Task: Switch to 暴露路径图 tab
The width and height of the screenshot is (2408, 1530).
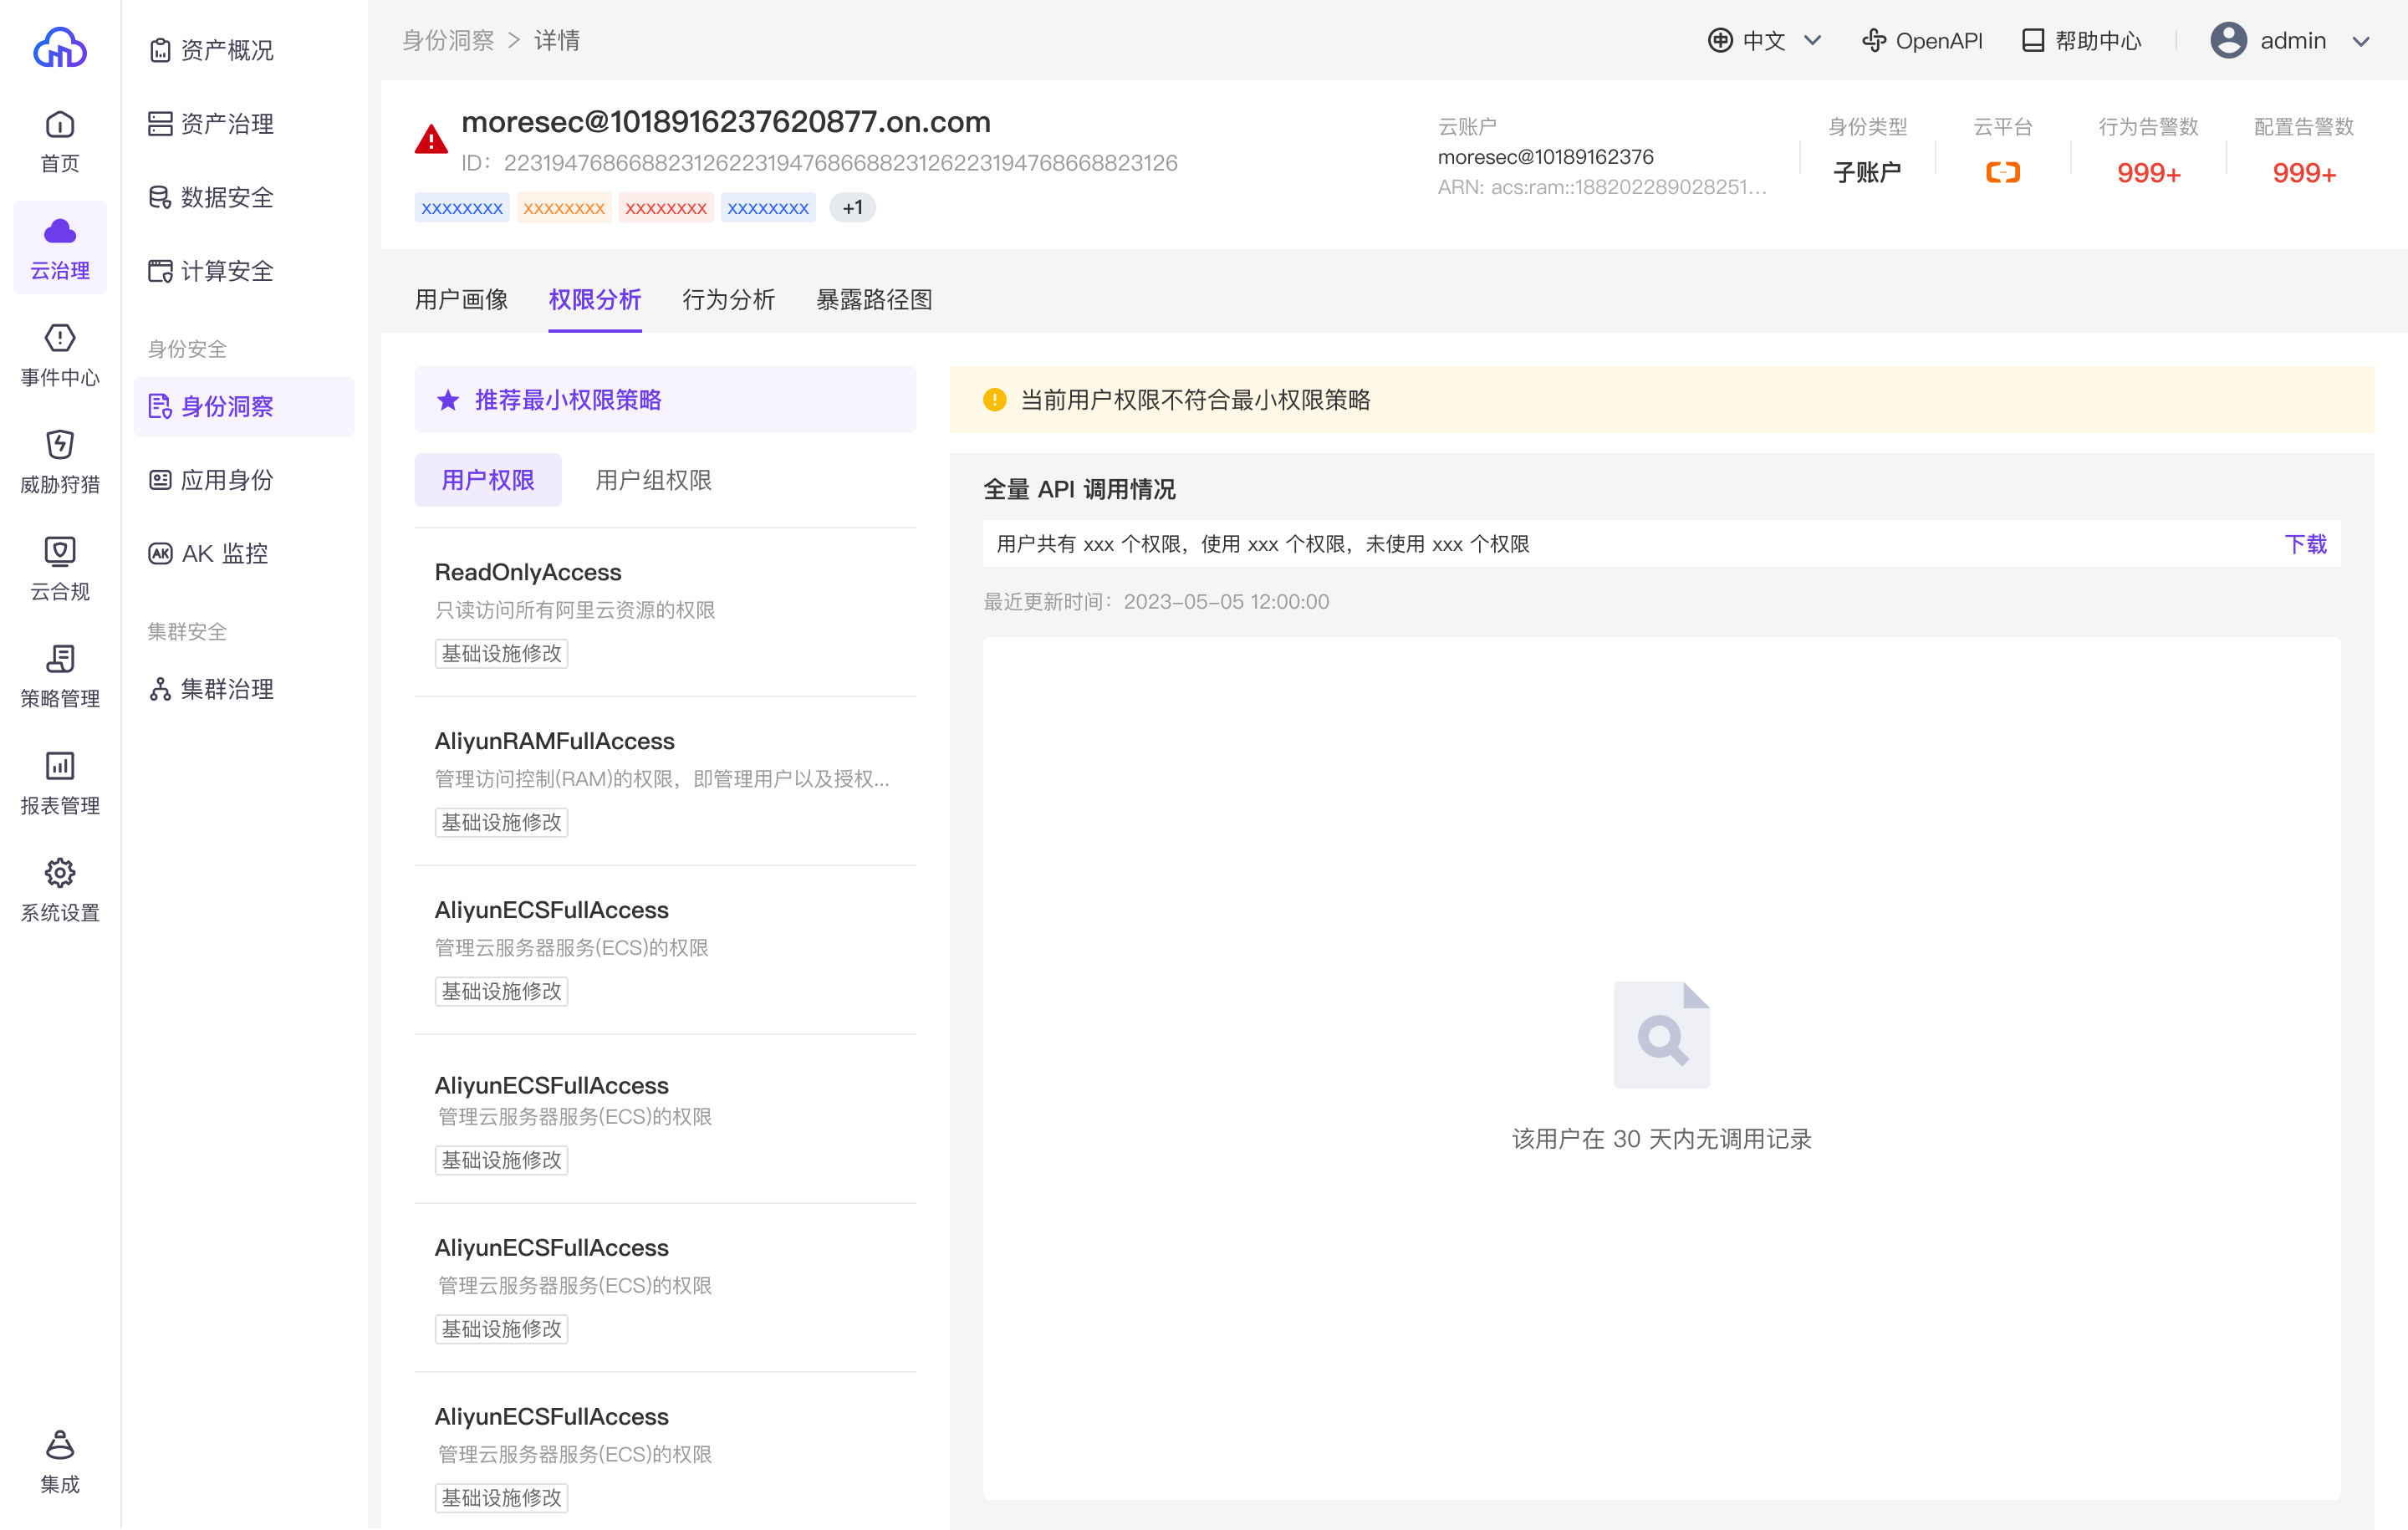Action: pos(874,300)
